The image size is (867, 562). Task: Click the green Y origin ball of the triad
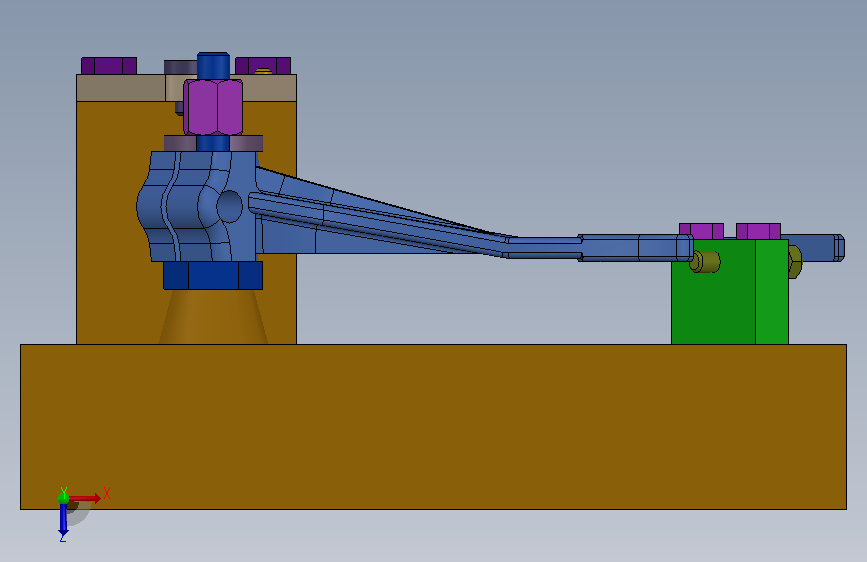tap(63, 498)
